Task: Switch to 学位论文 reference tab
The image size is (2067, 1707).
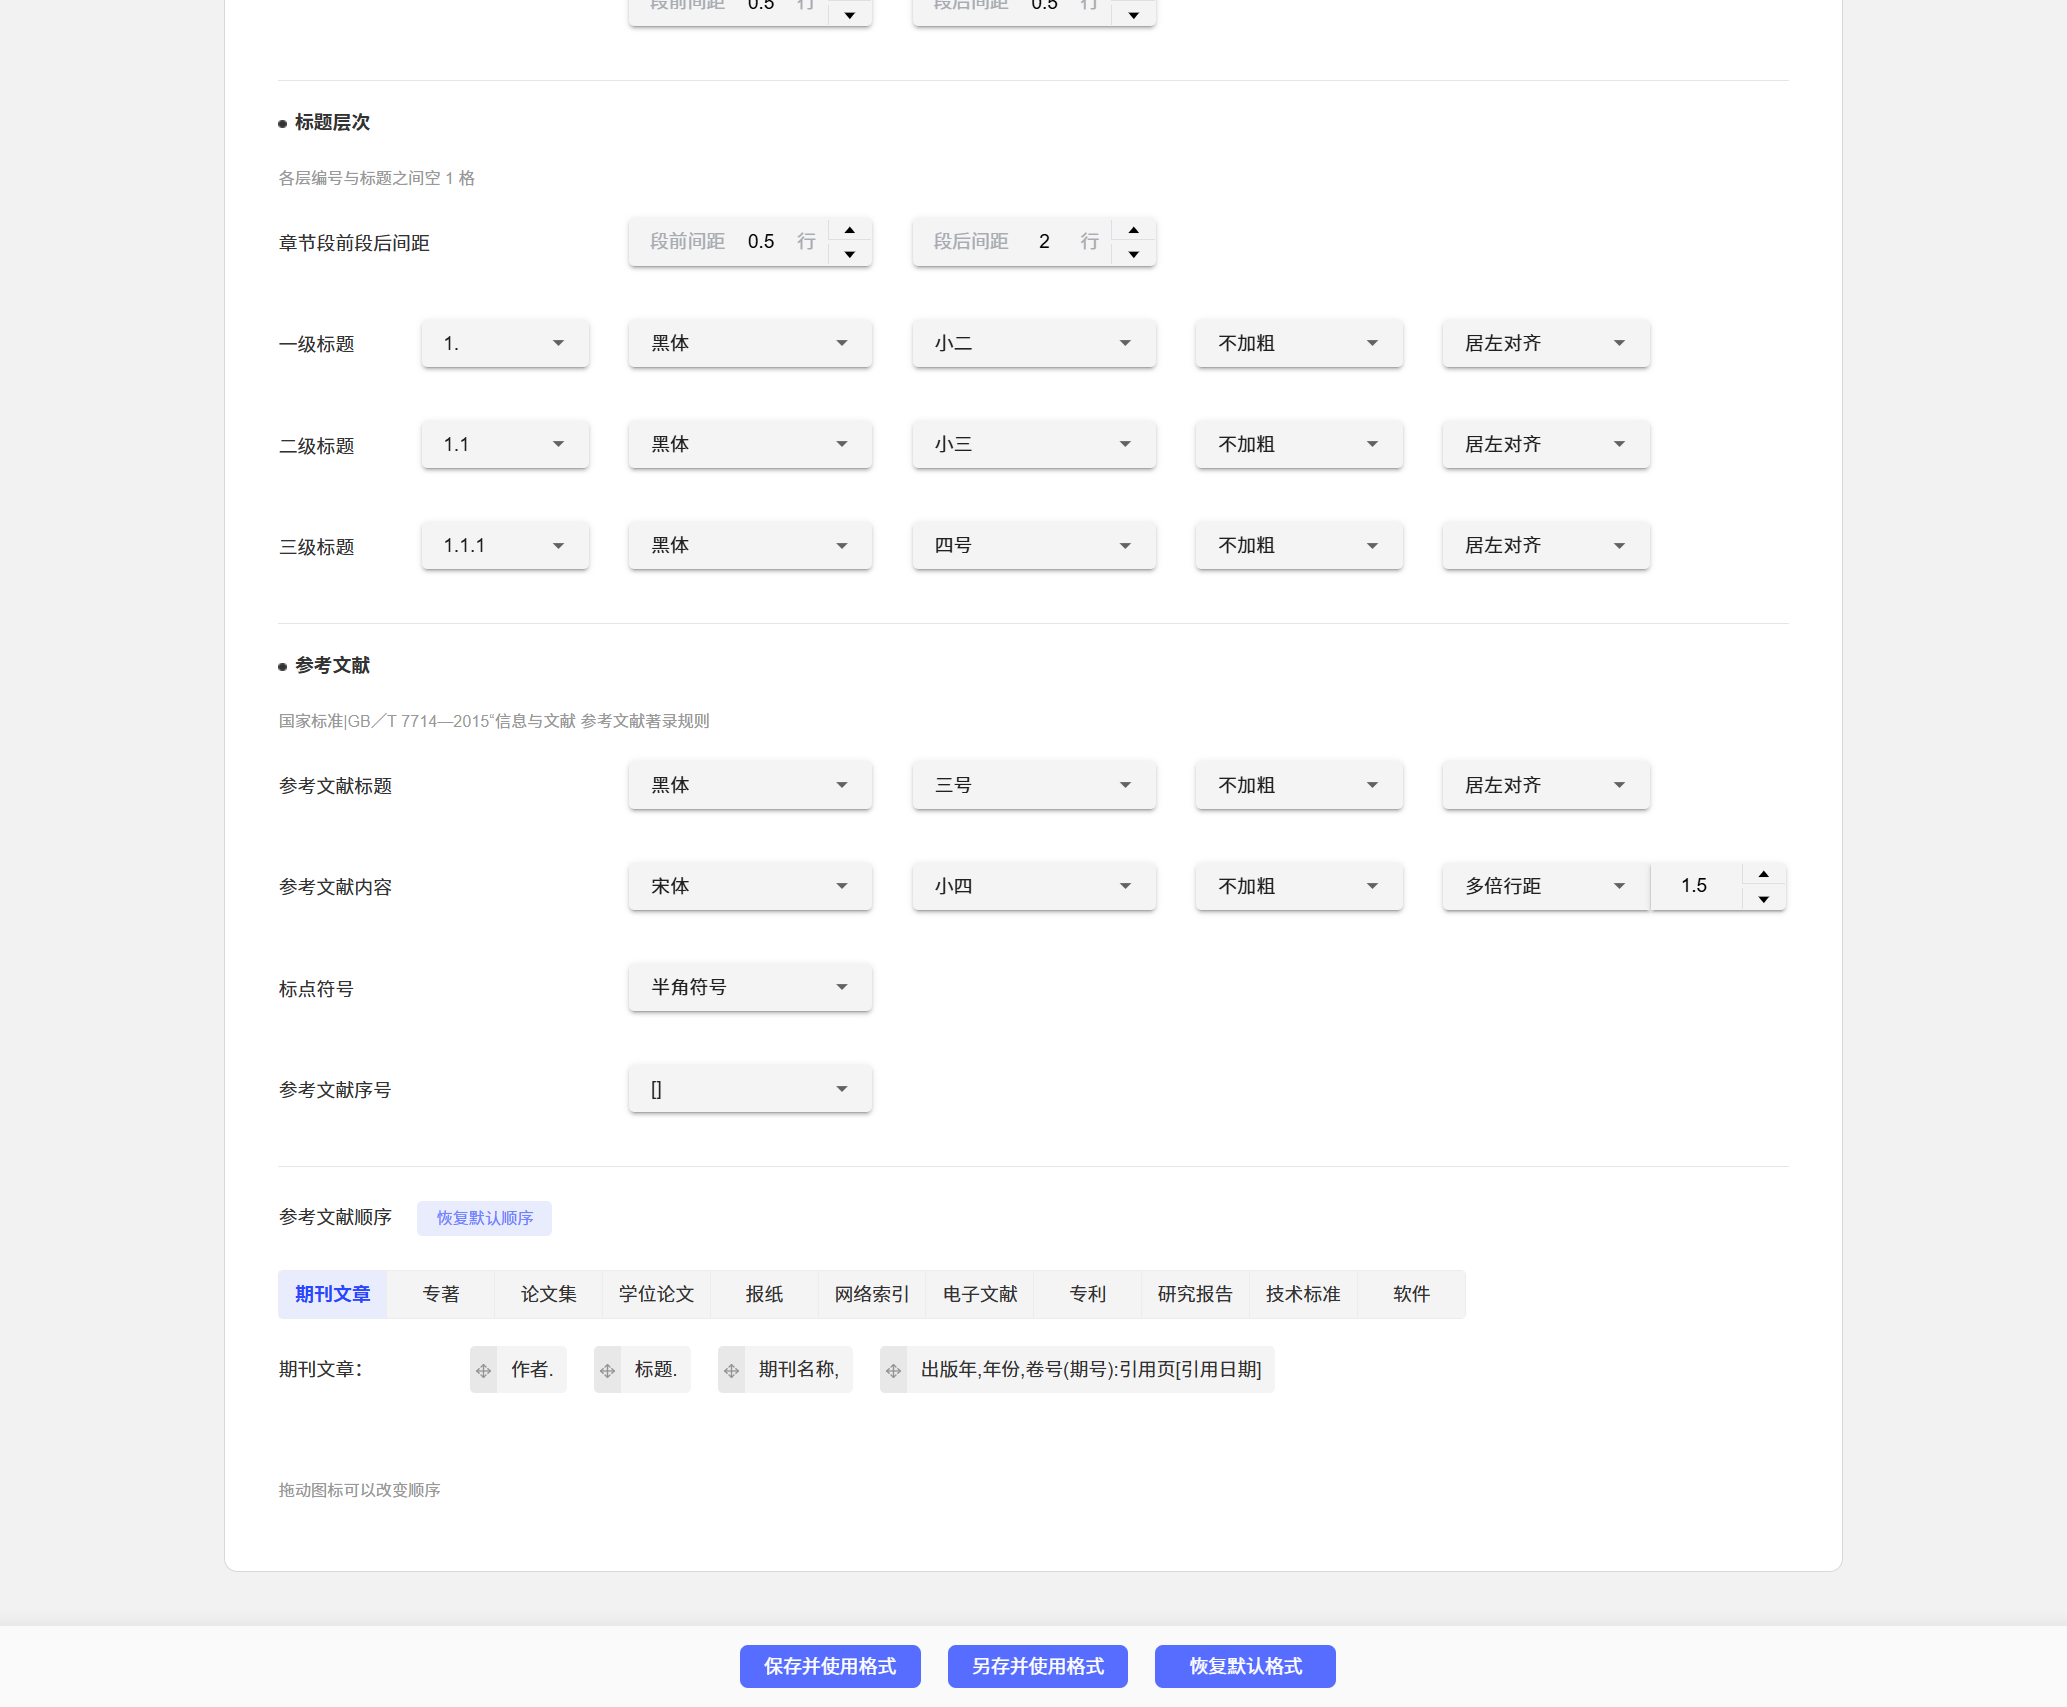Action: (656, 1294)
